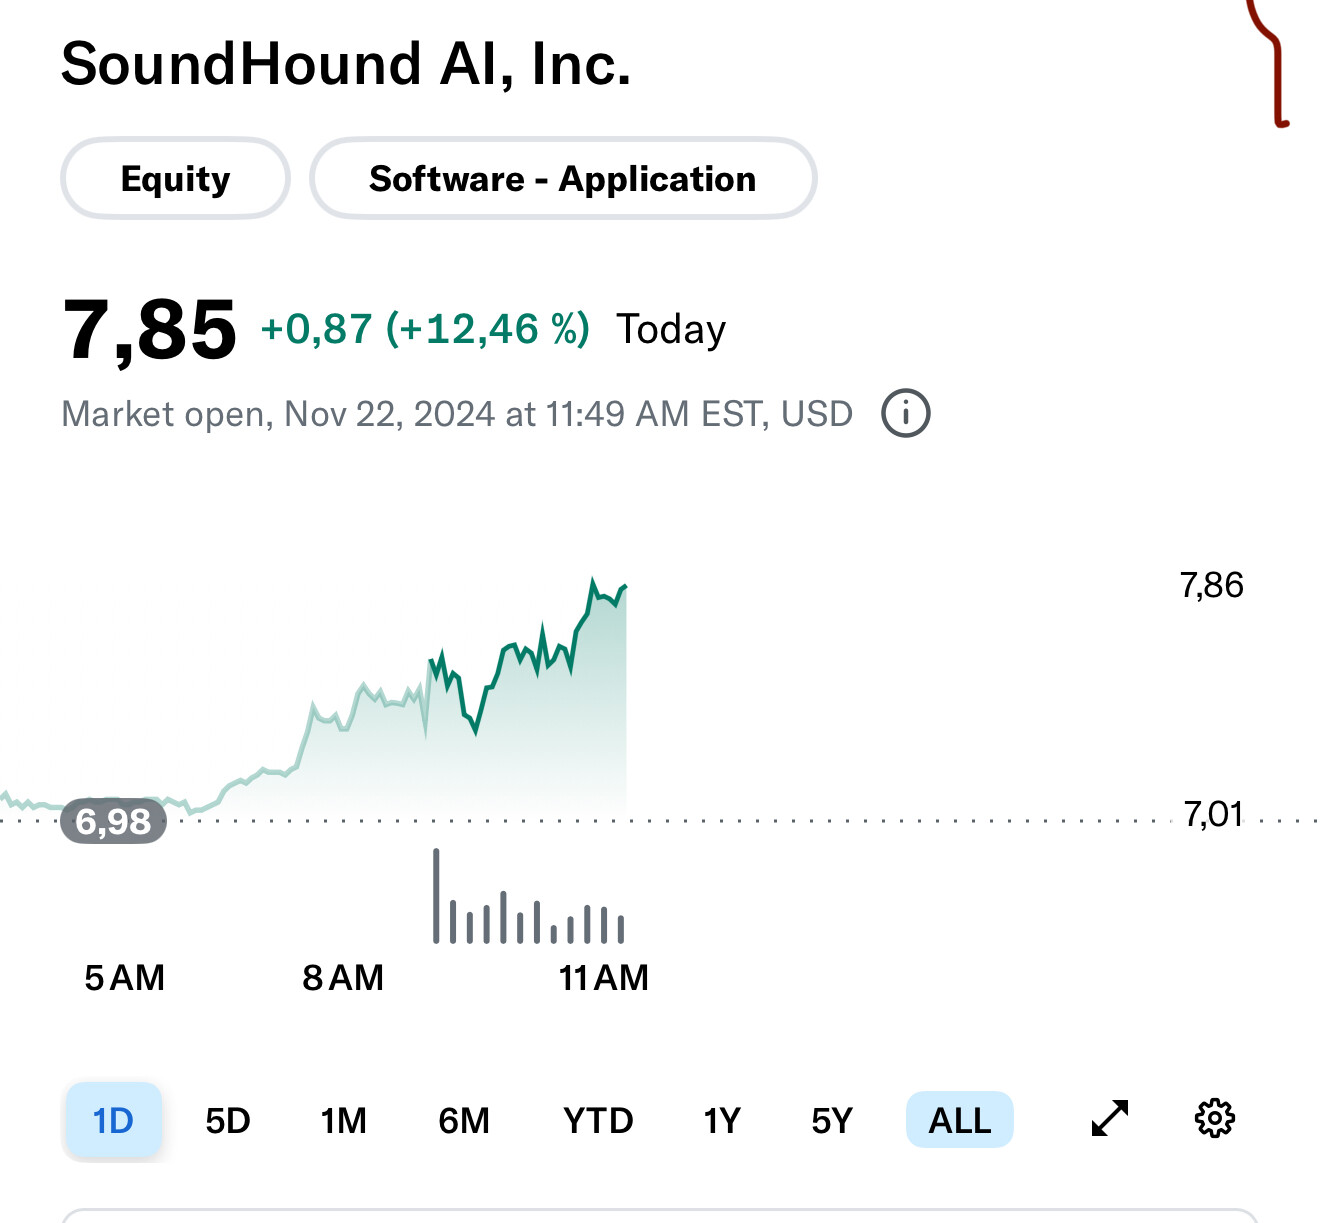
Task: Open the market info circle icon
Action: [906, 413]
